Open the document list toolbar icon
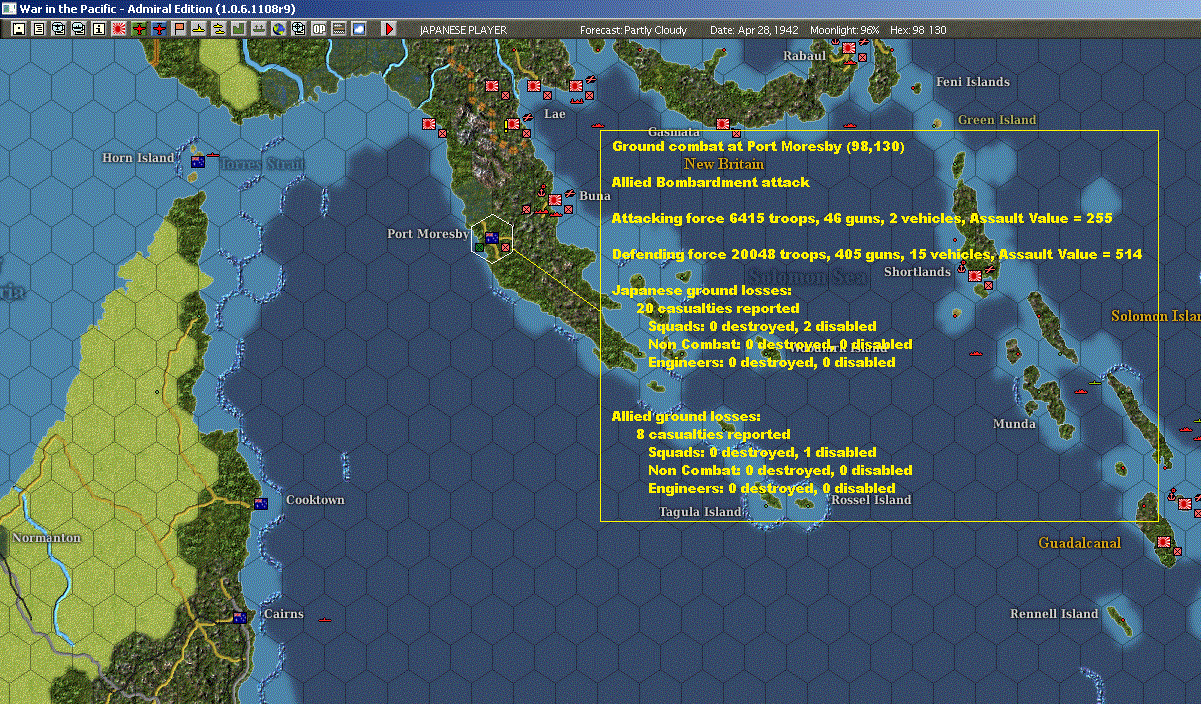The width and height of the screenshot is (1201, 704). tap(39, 29)
